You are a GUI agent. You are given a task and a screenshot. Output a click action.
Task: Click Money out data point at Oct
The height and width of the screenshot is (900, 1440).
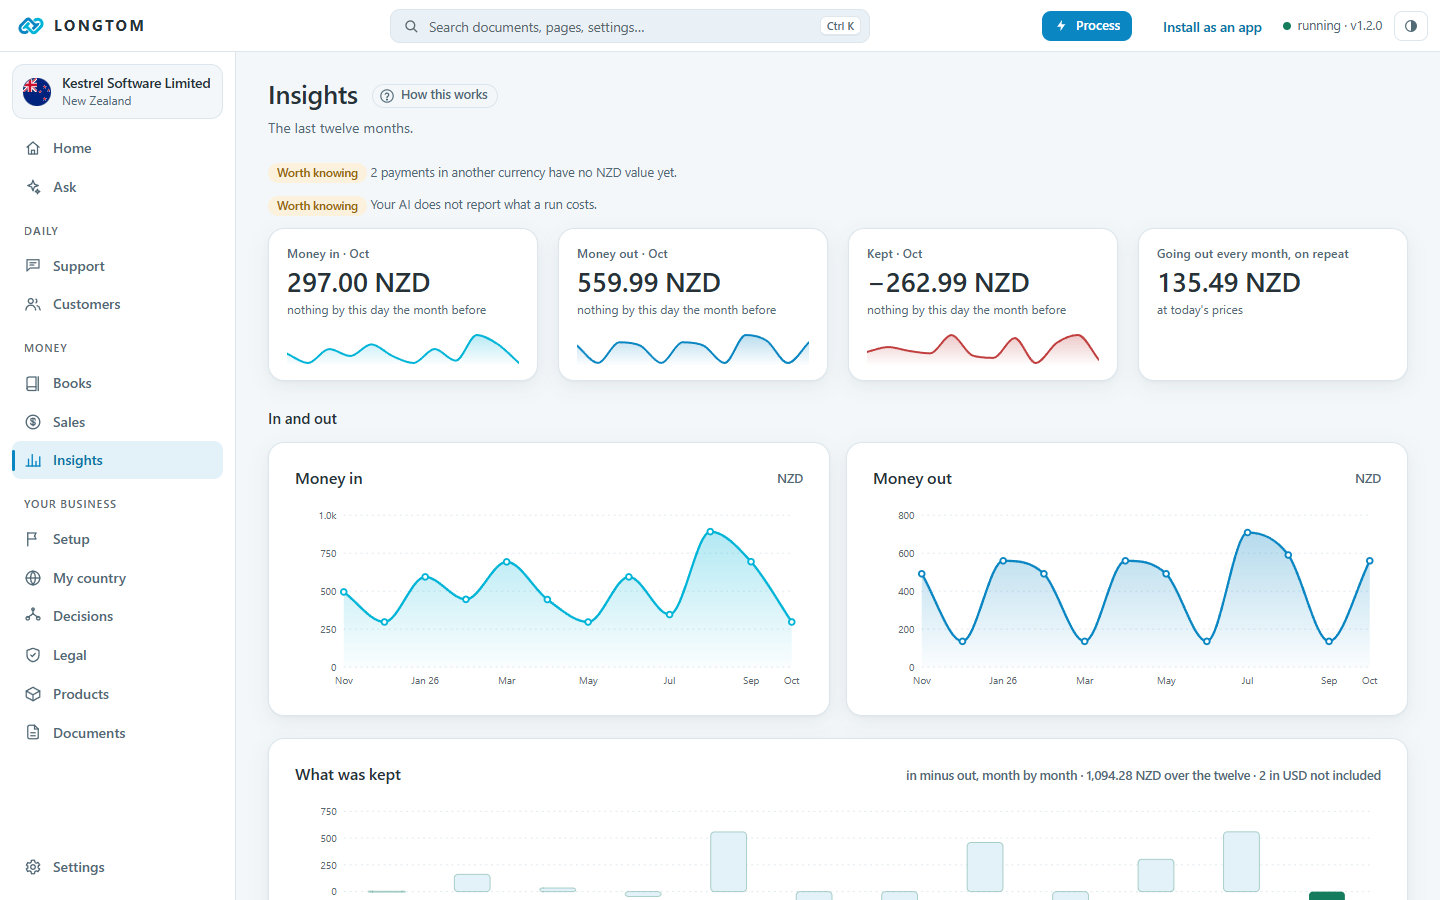[x=1370, y=561]
